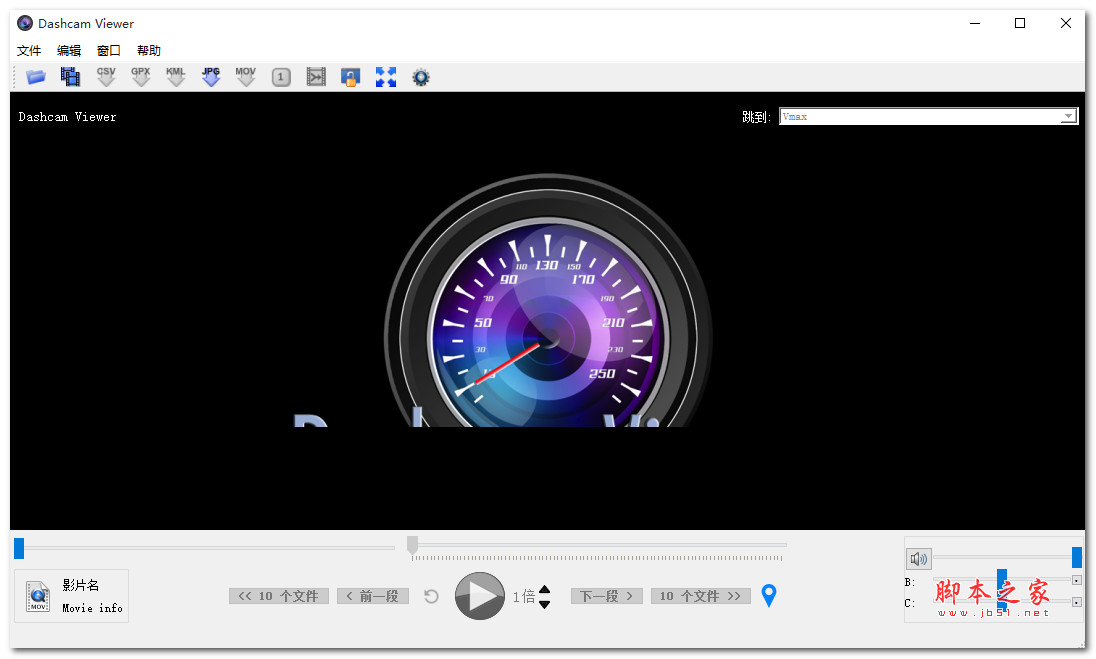Open the Vmax jump-to dropdown
The height and width of the screenshot is (659, 1096).
[x=1069, y=115]
